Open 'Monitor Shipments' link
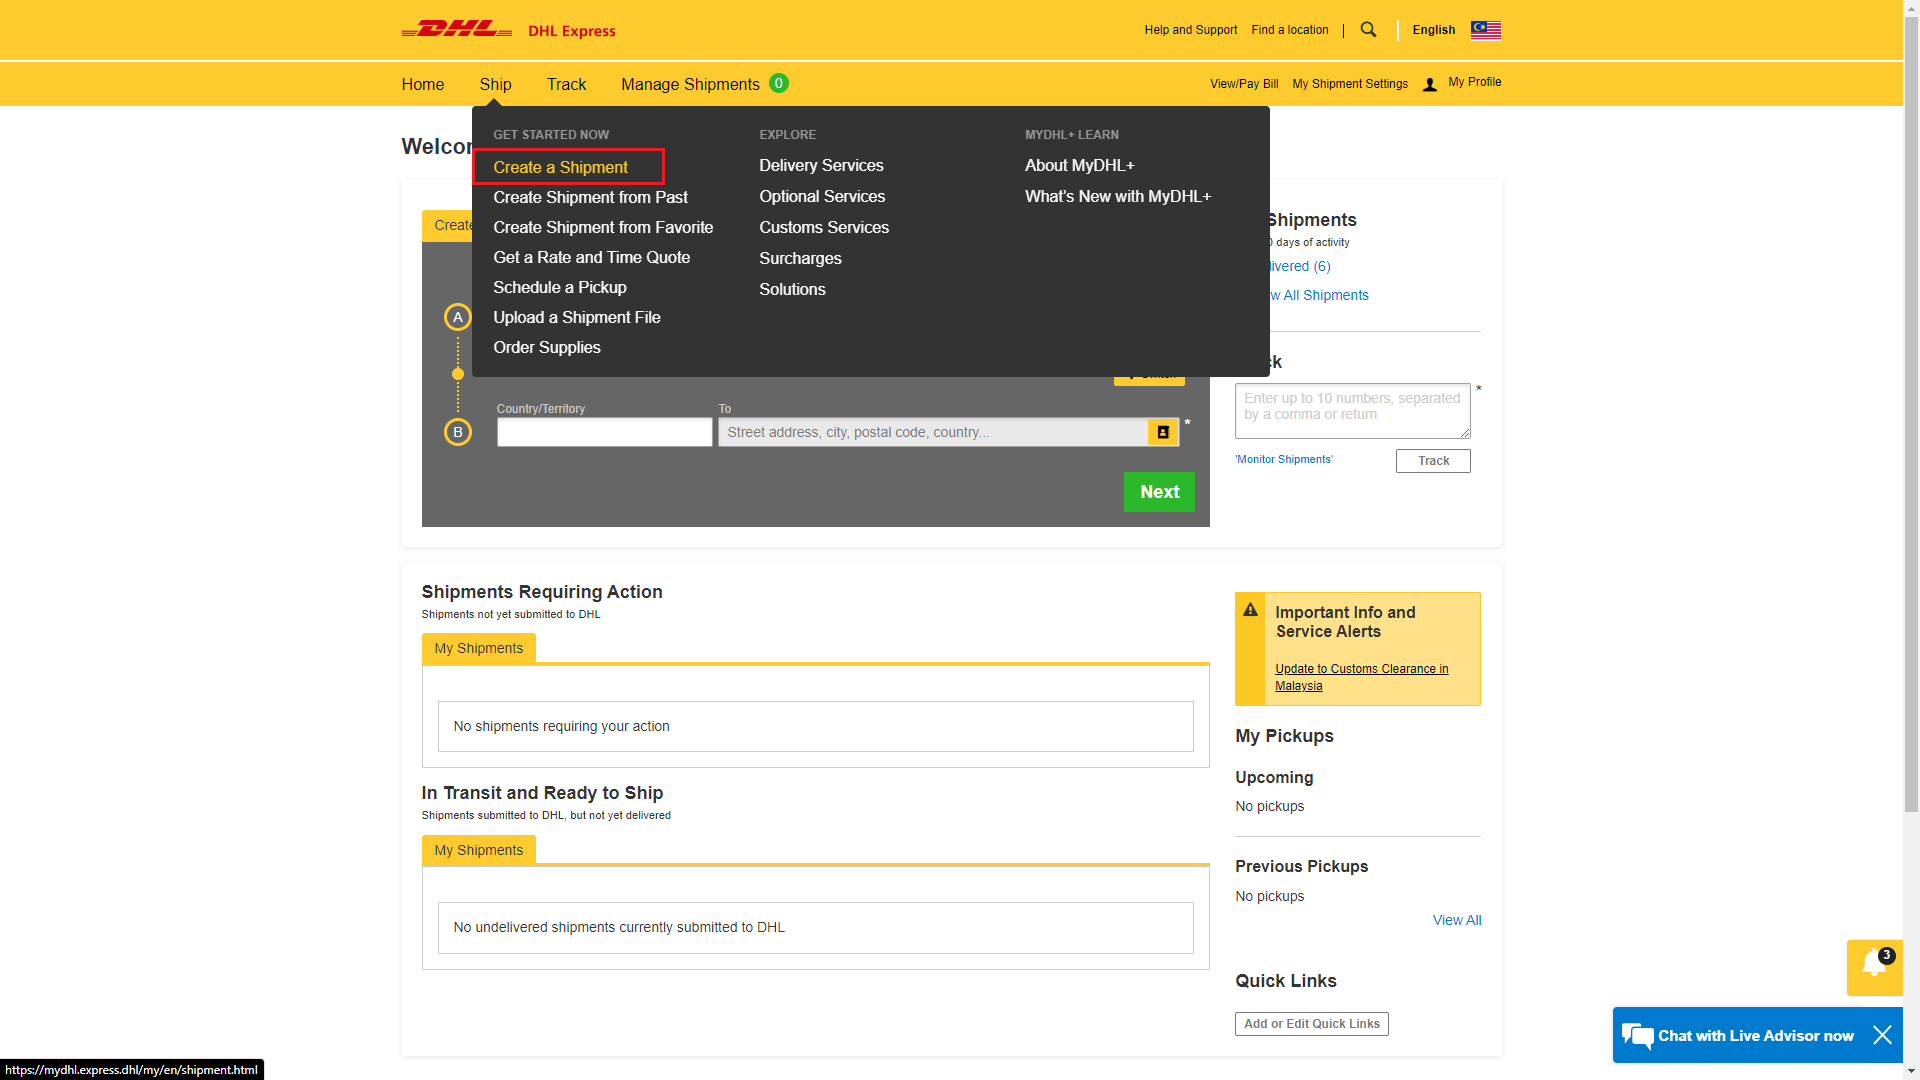 coord(1284,459)
